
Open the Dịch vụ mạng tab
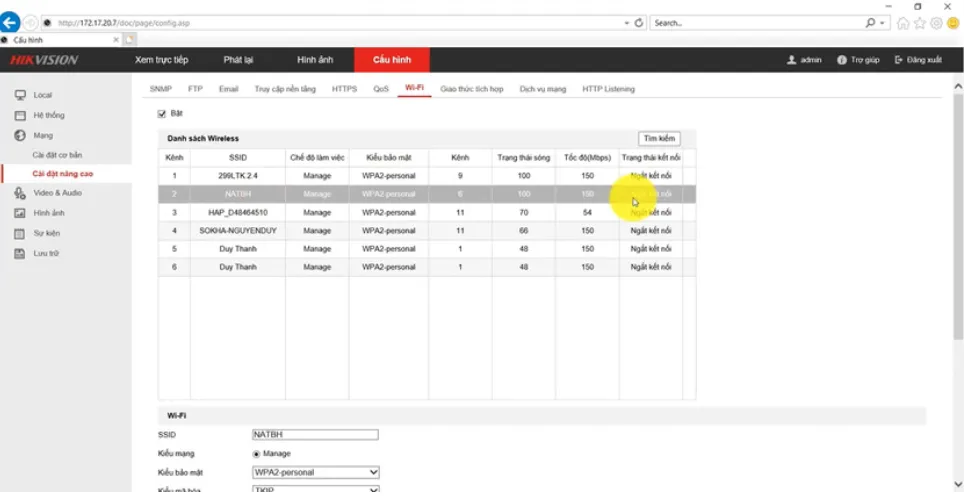click(542, 89)
